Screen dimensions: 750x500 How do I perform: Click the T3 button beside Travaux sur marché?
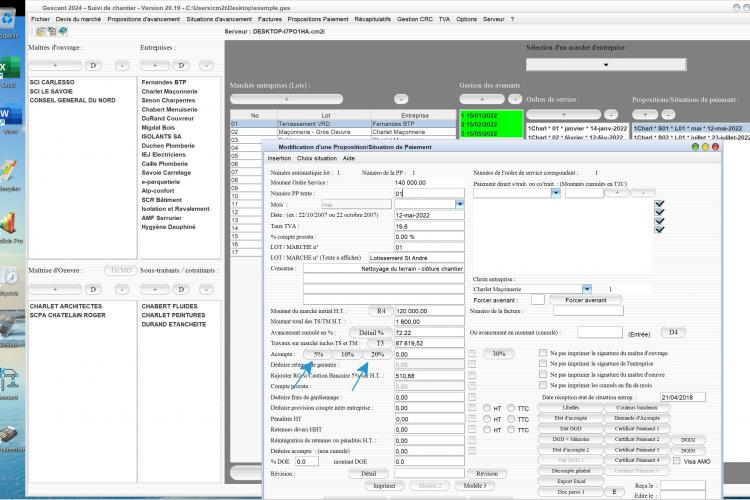click(380, 343)
